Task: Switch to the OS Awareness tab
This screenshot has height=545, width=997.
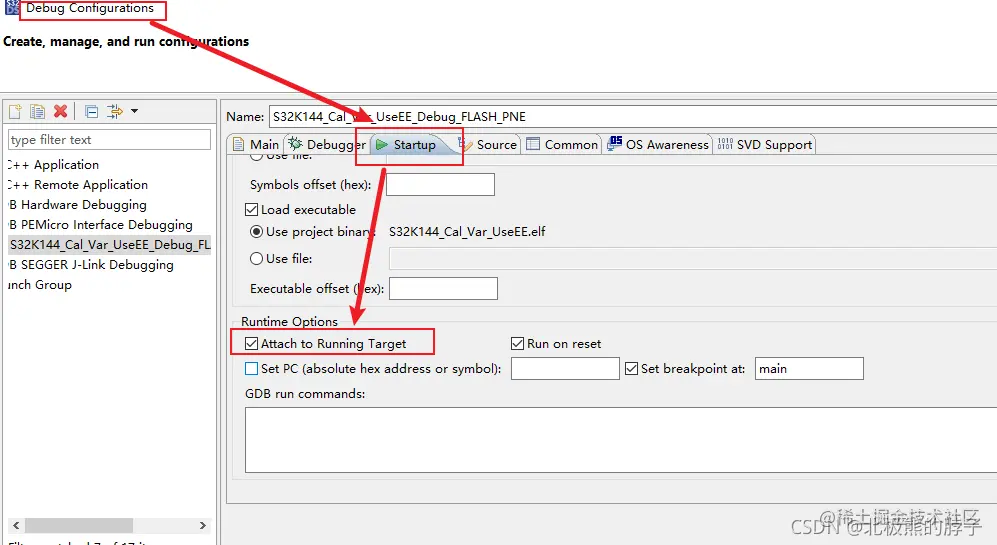Action: (x=657, y=145)
